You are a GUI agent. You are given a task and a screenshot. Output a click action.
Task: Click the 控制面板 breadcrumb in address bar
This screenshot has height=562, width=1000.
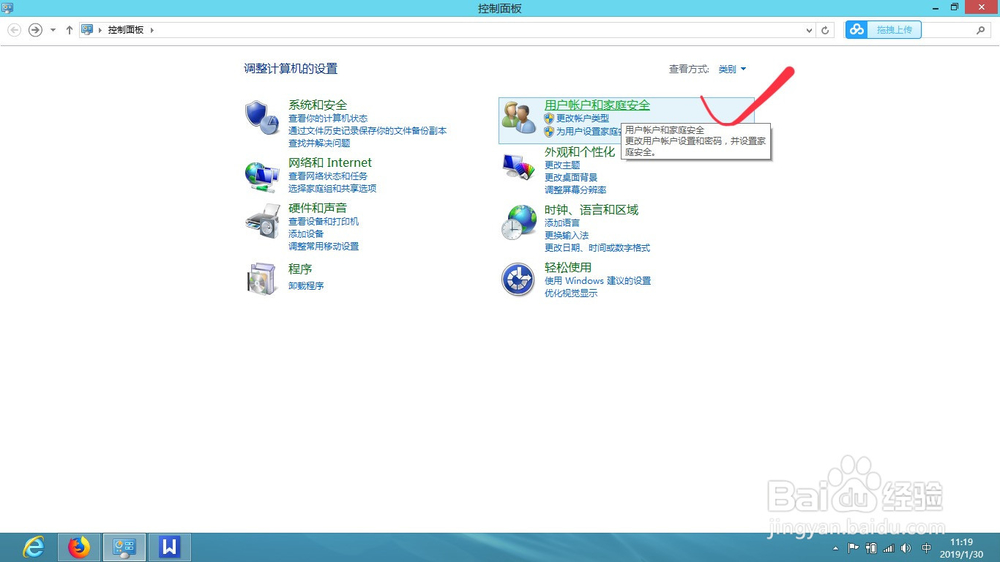pos(126,30)
